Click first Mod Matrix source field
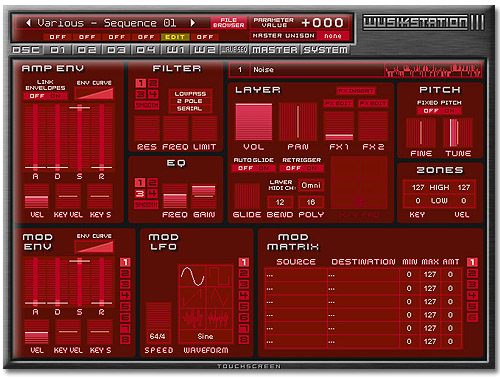Screen dimensions: 500x378 pos(296,275)
